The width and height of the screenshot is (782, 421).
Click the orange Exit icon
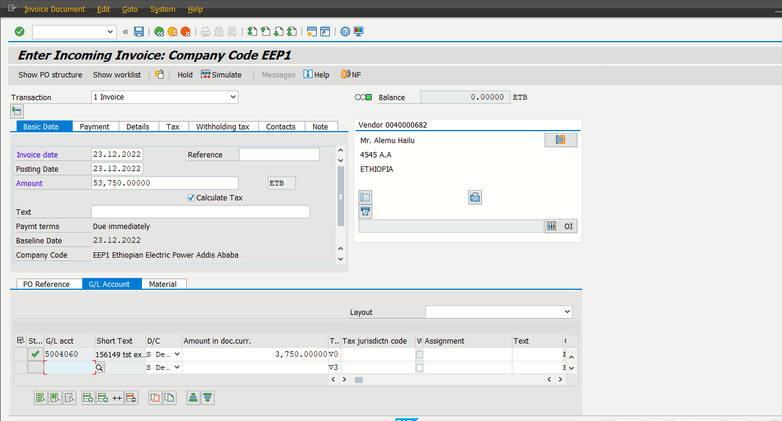[173, 32]
